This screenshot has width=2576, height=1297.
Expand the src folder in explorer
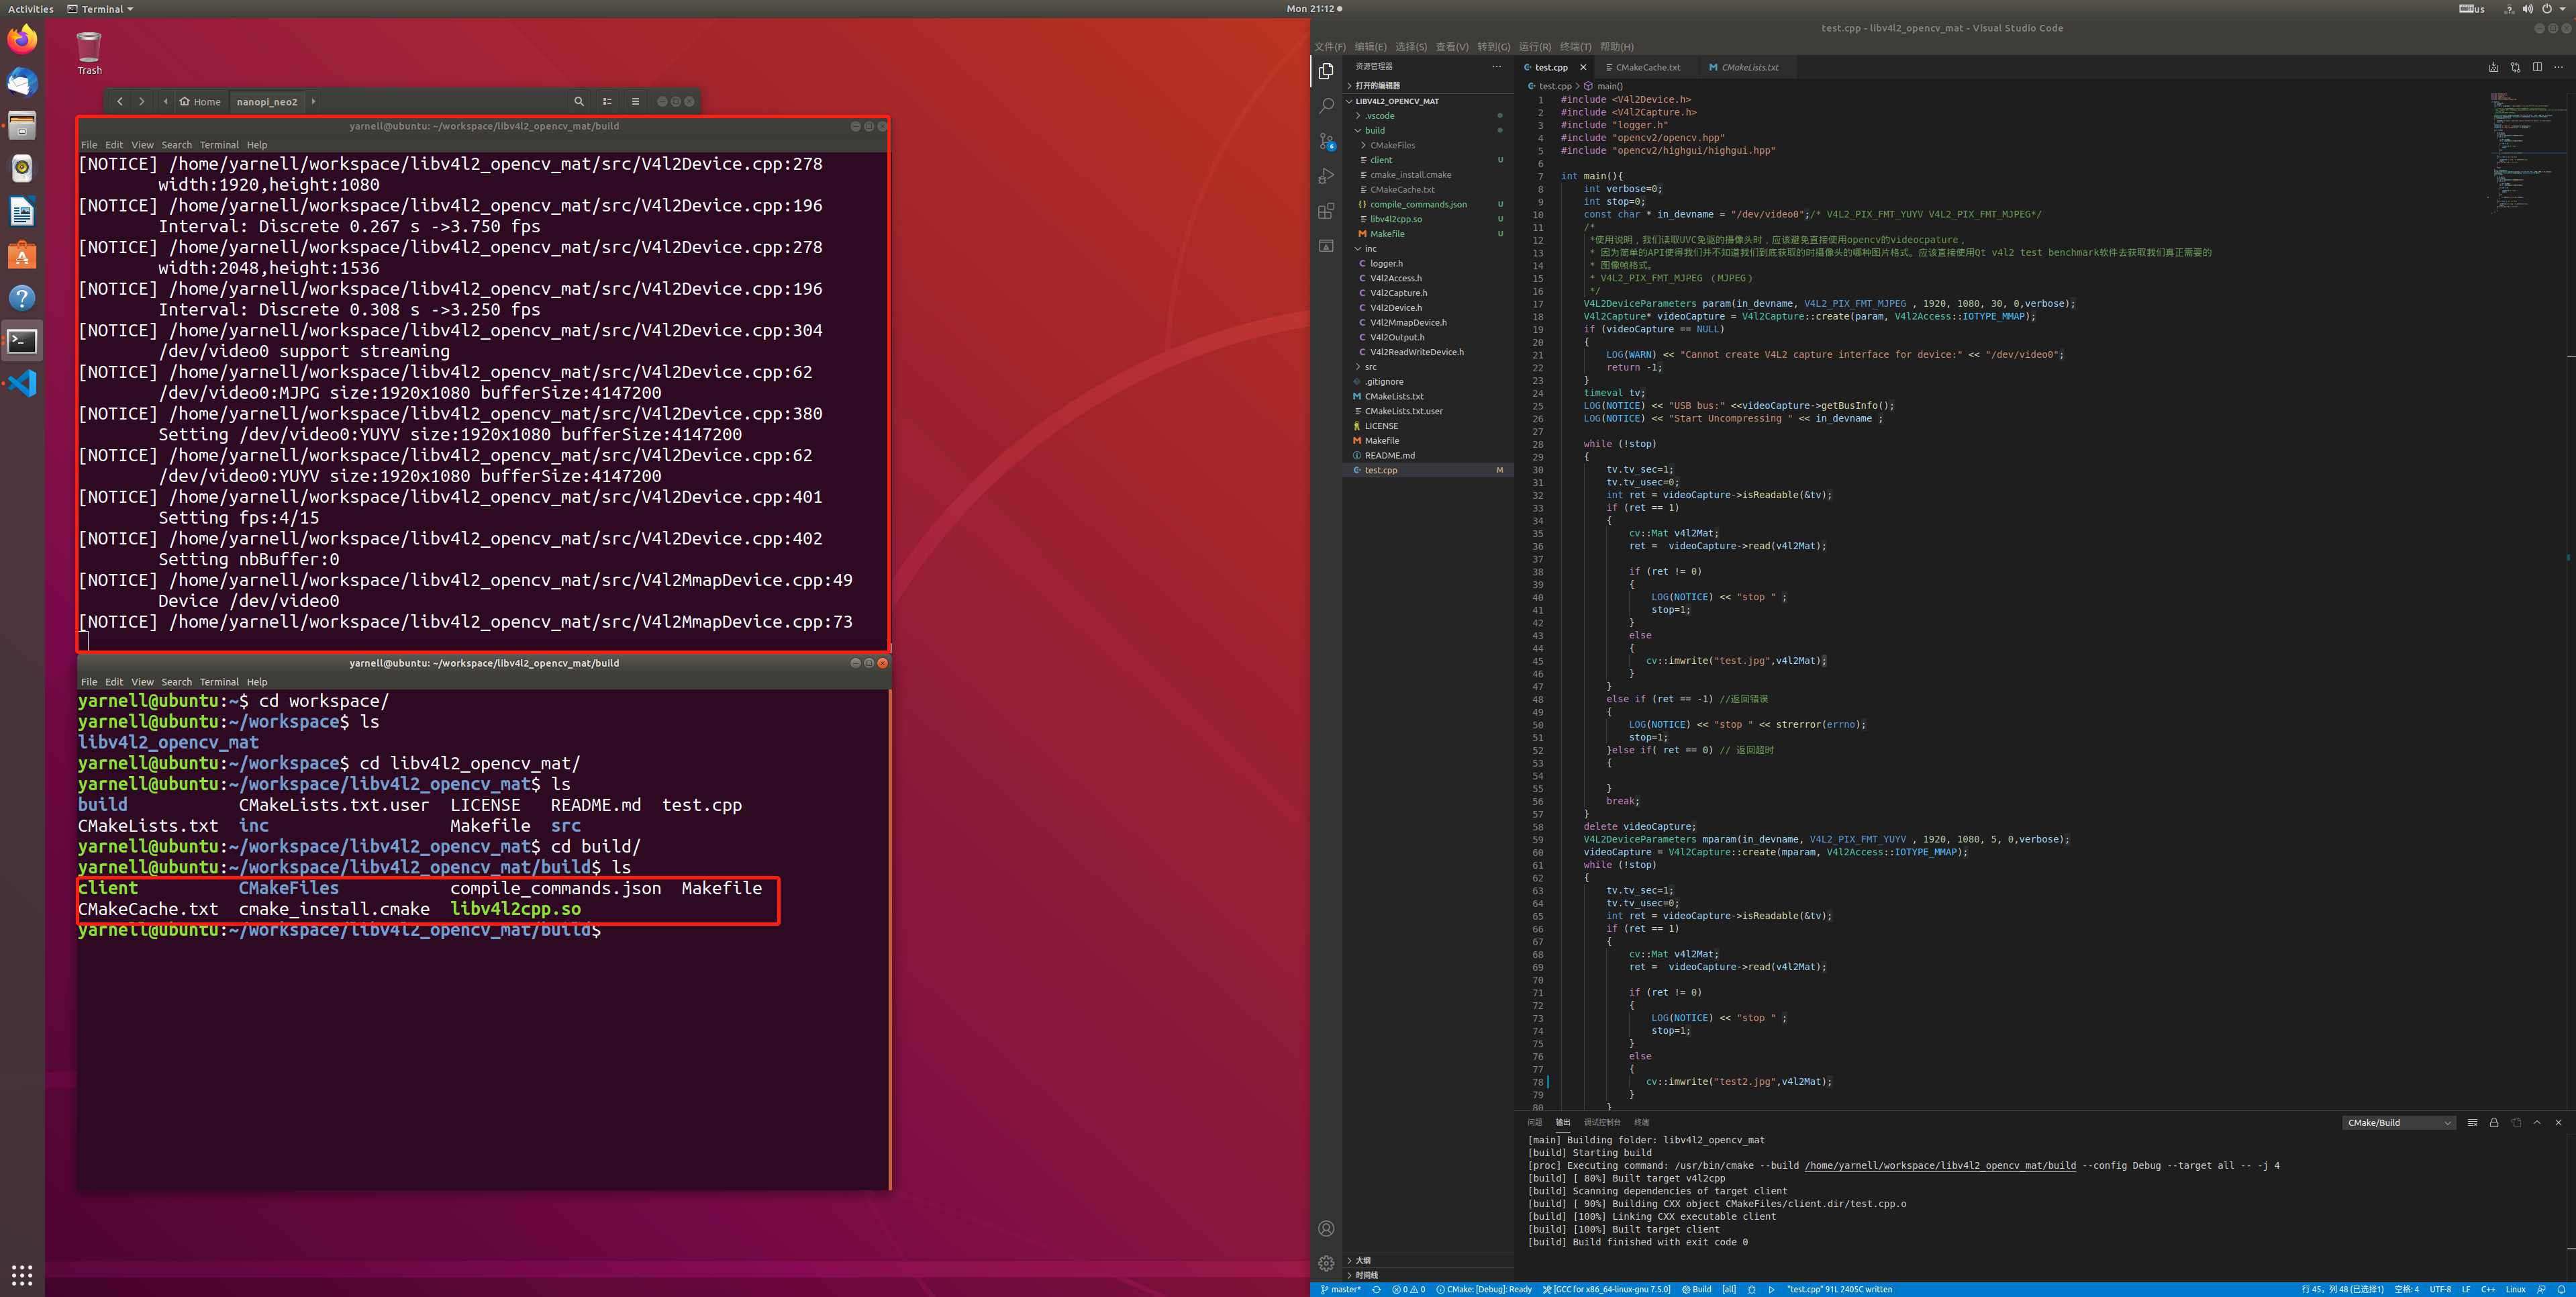pyautogui.click(x=1428, y=367)
